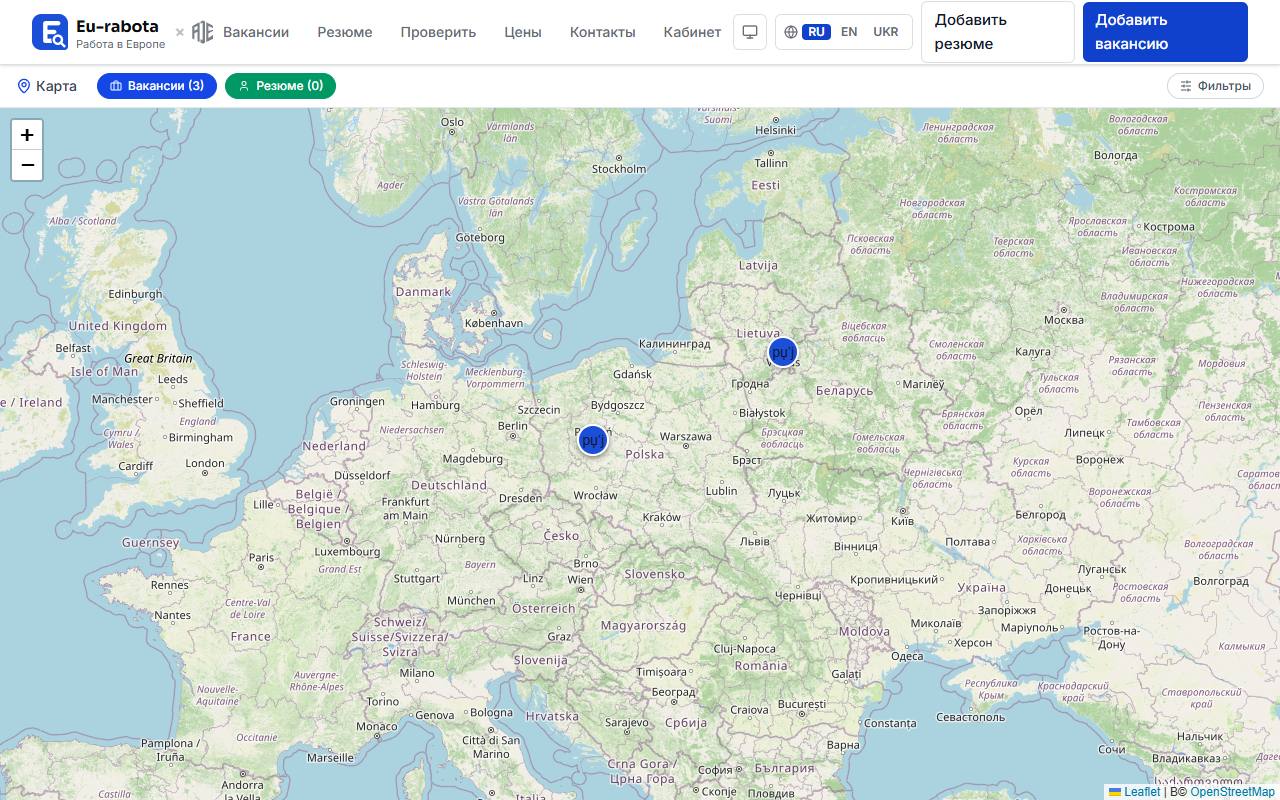Open the Вакансии menu item
The width and height of the screenshot is (1280, 800).
pos(256,32)
